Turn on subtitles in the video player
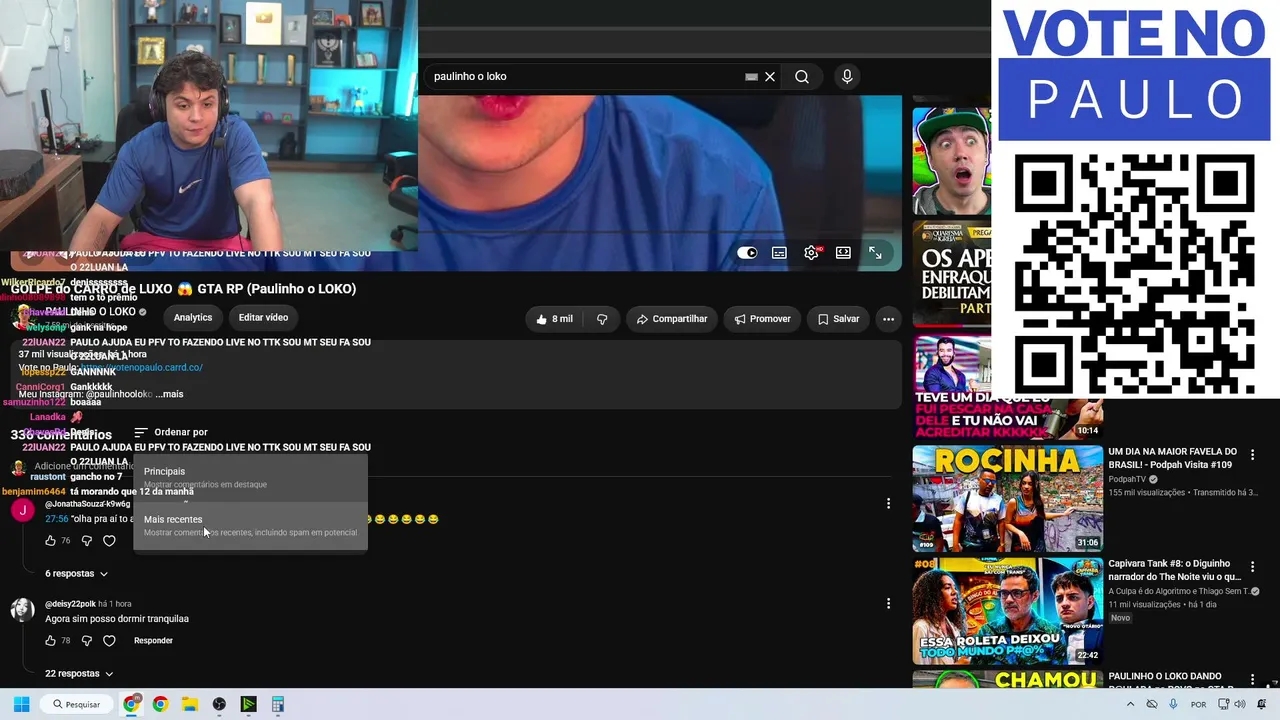Viewport: 1280px width, 720px height. (x=779, y=253)
